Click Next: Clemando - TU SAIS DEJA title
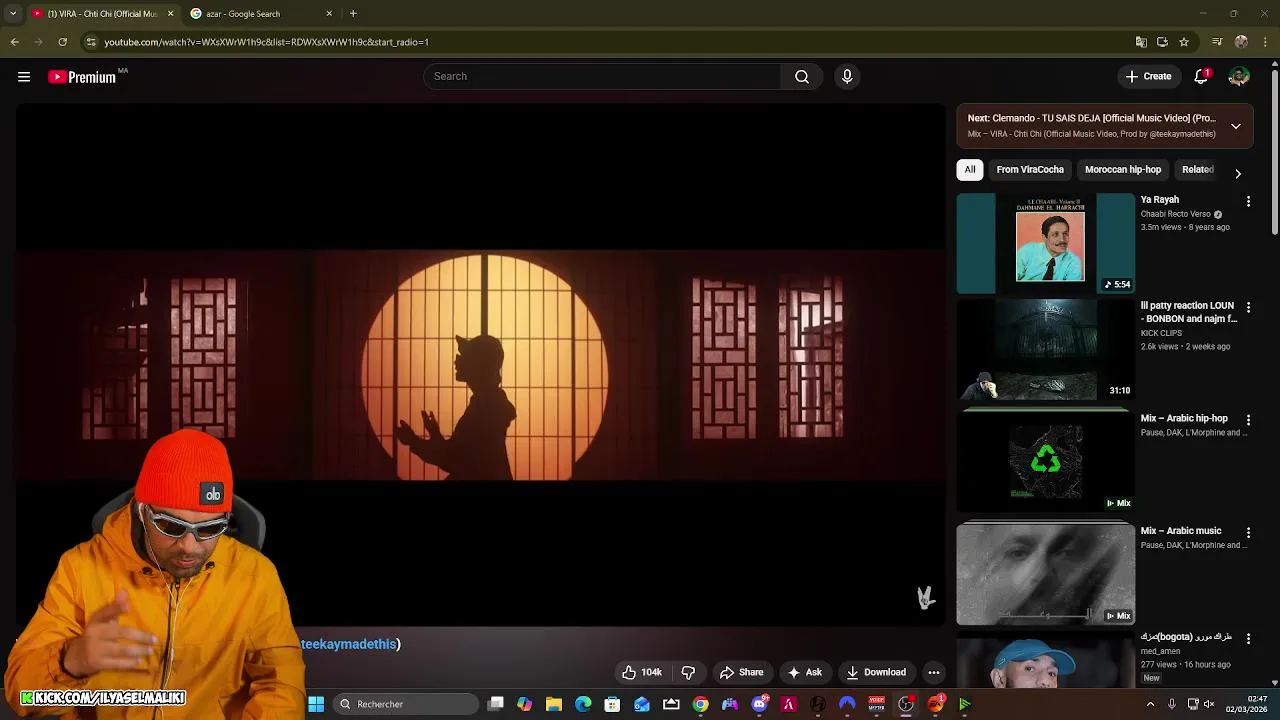The width and height of the screenshot is (1280, 720). click(1091, 118)
